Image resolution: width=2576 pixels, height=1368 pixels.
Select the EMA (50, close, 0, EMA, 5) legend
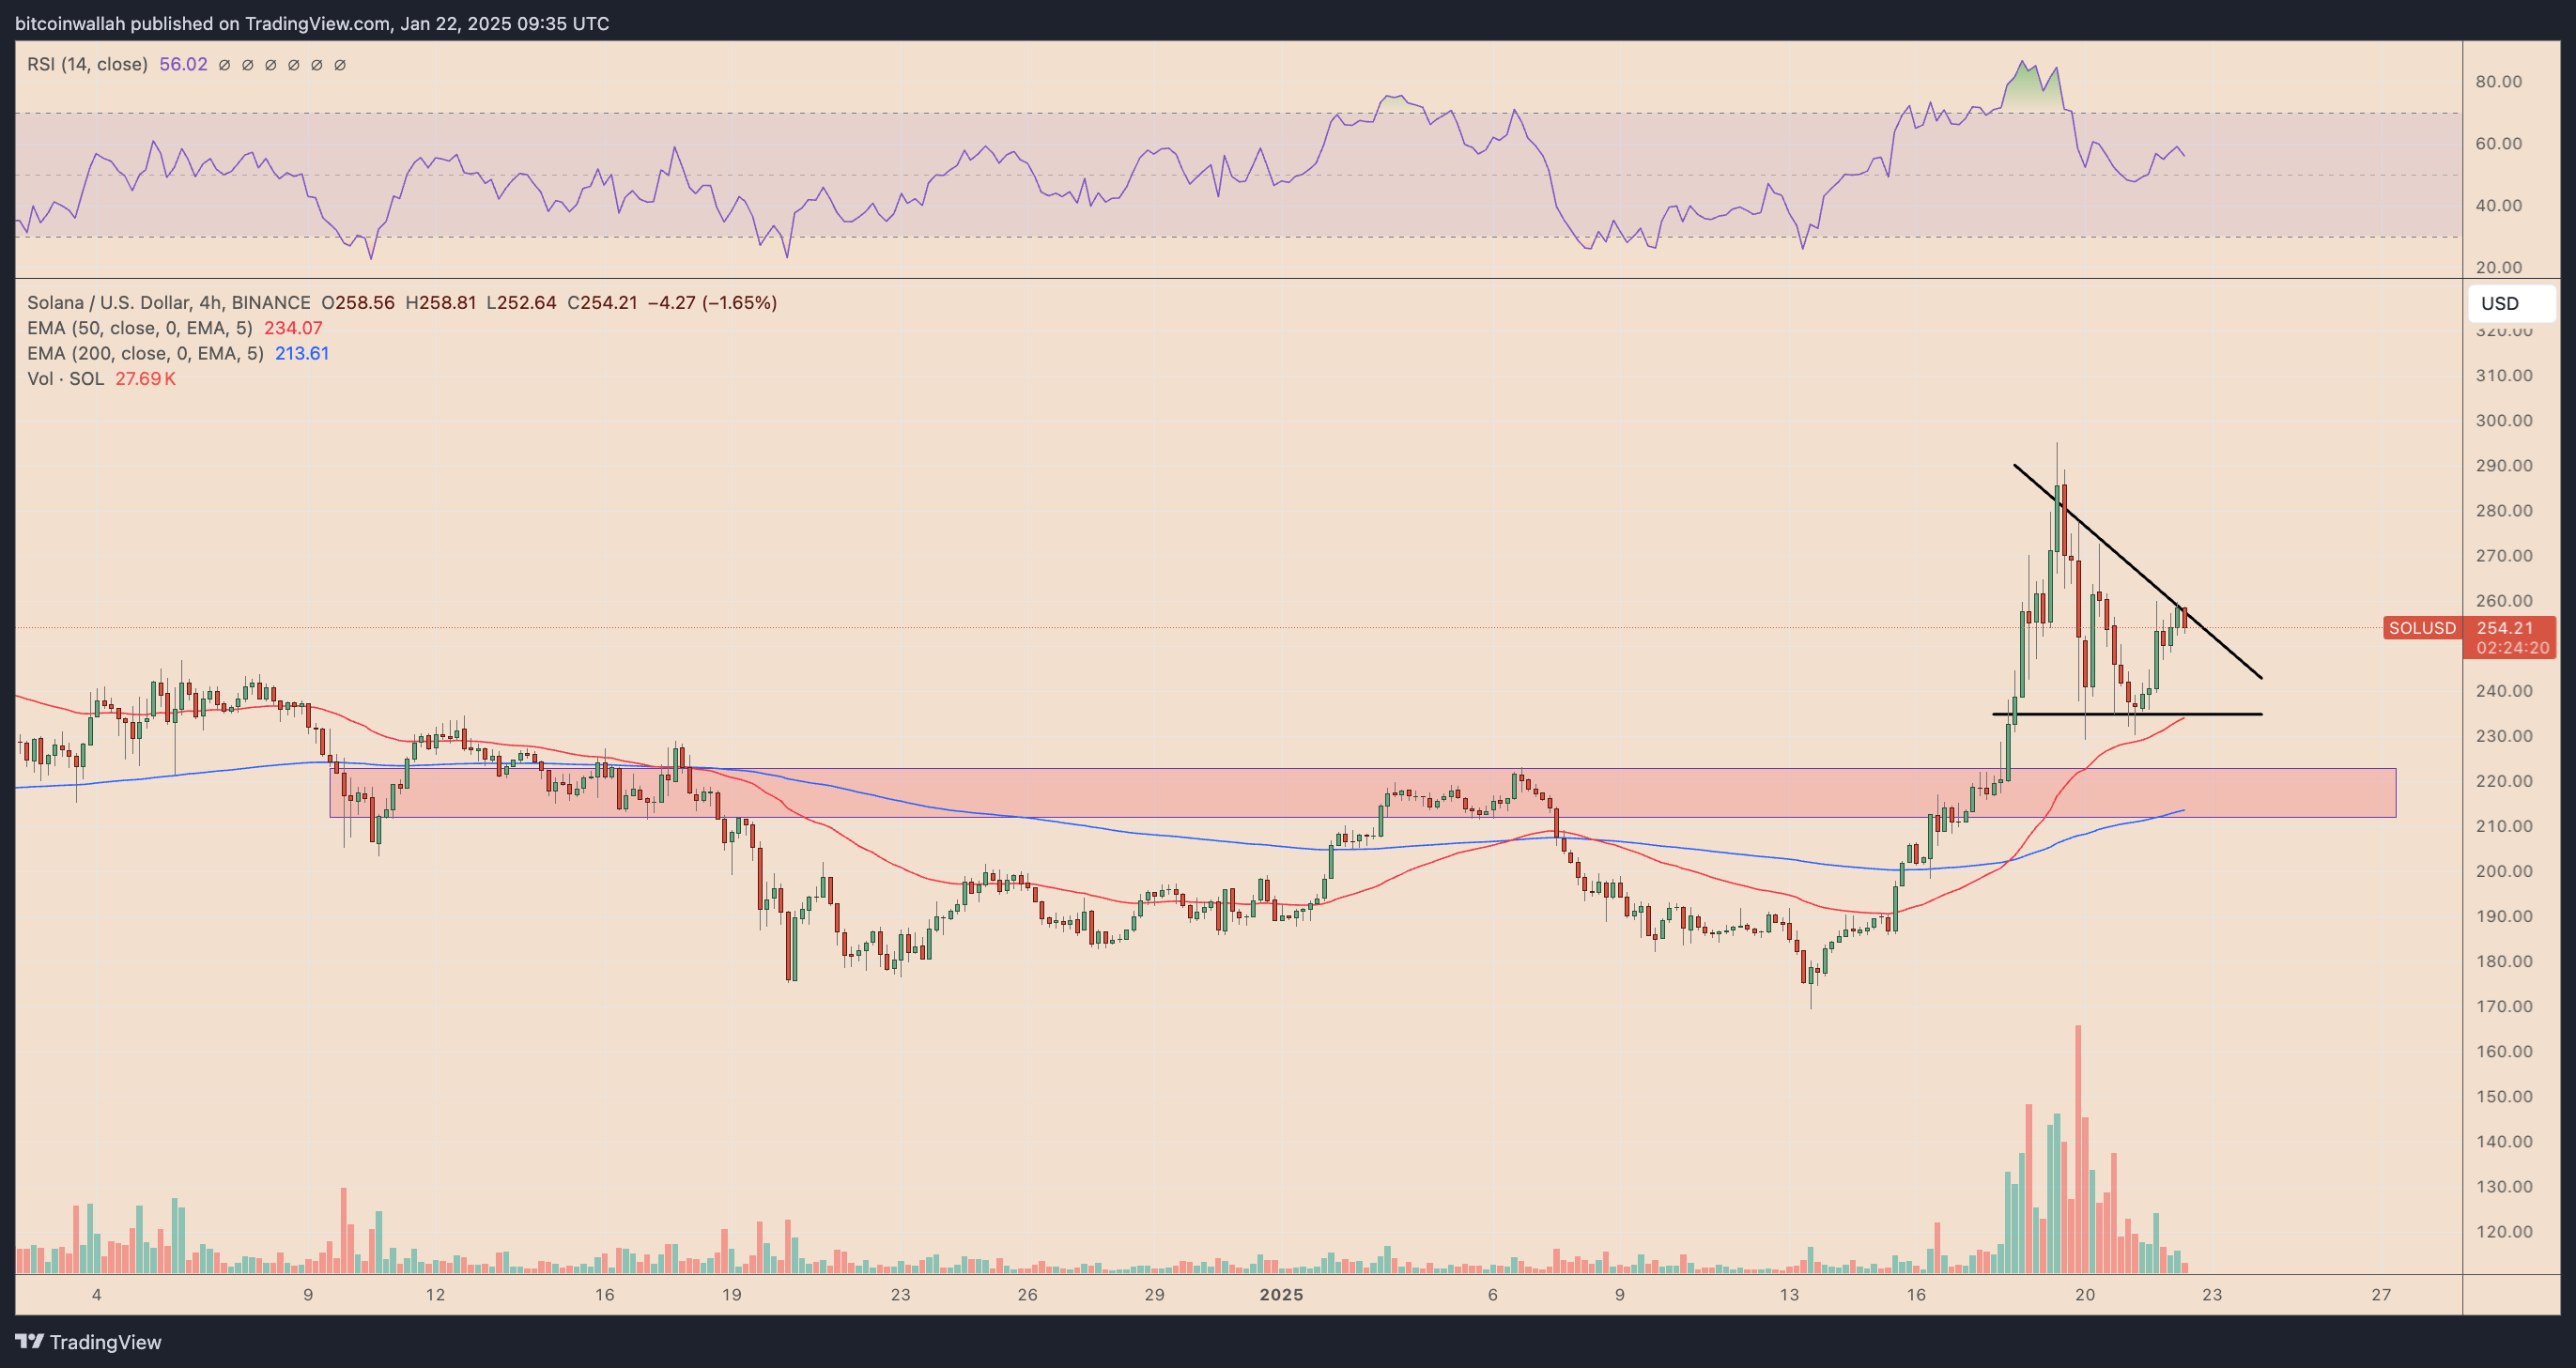coord(140,328)
